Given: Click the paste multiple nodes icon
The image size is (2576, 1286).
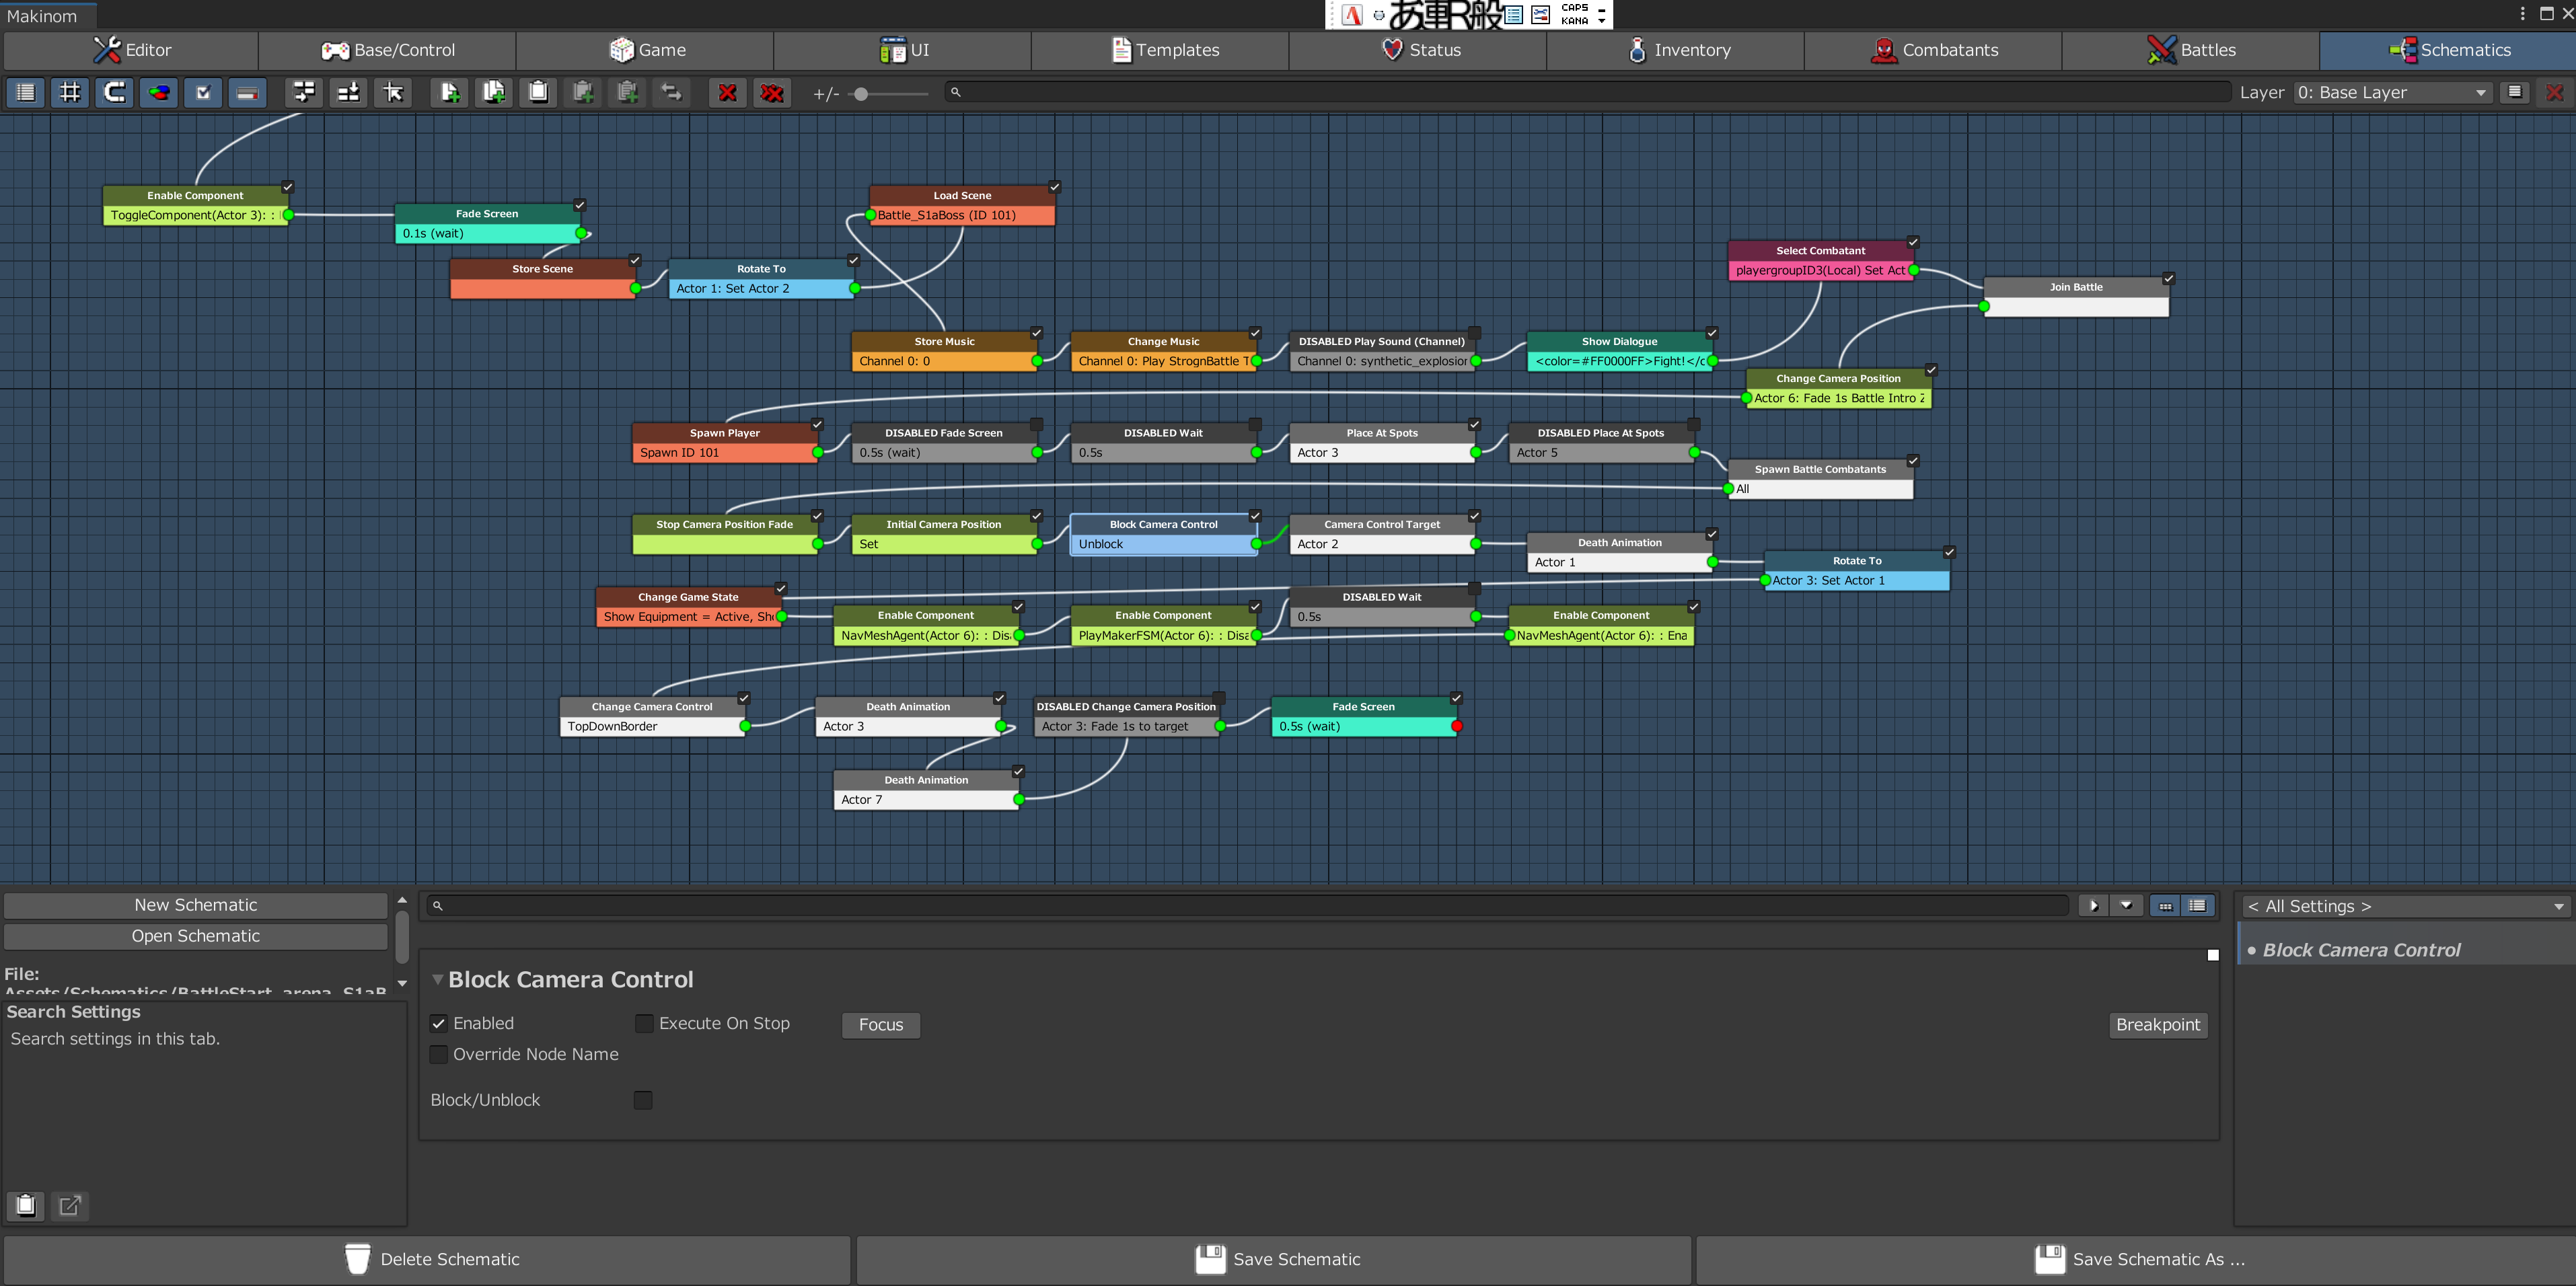Looking at the screenshot, I should 627,93.
